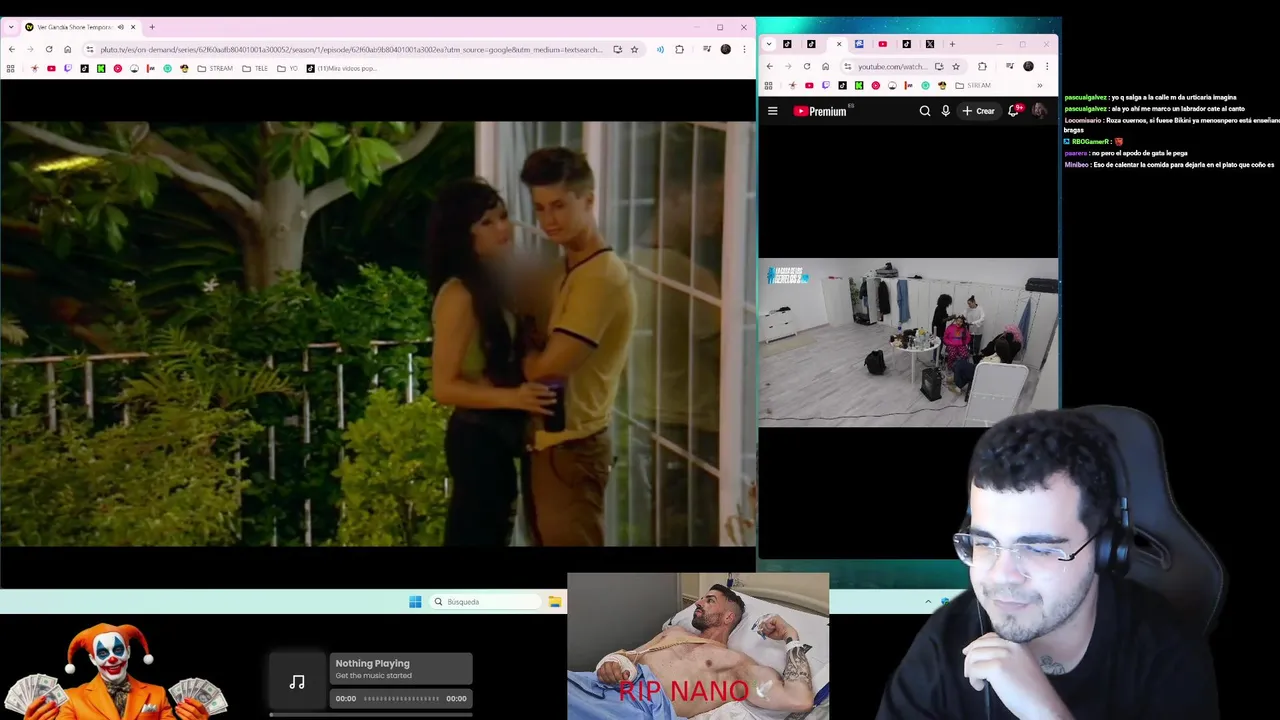Switch to the X (Twitter) tab in right window

930,44
